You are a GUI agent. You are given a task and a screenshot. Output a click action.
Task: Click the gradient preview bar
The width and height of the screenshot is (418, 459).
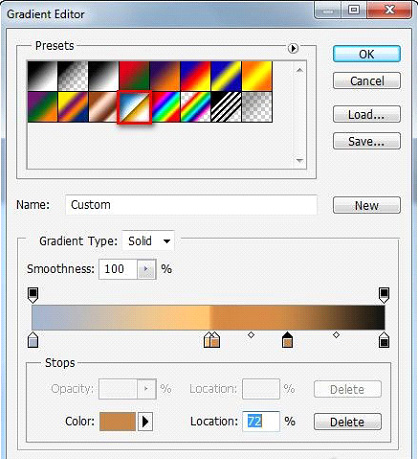[x=208, y=317]
